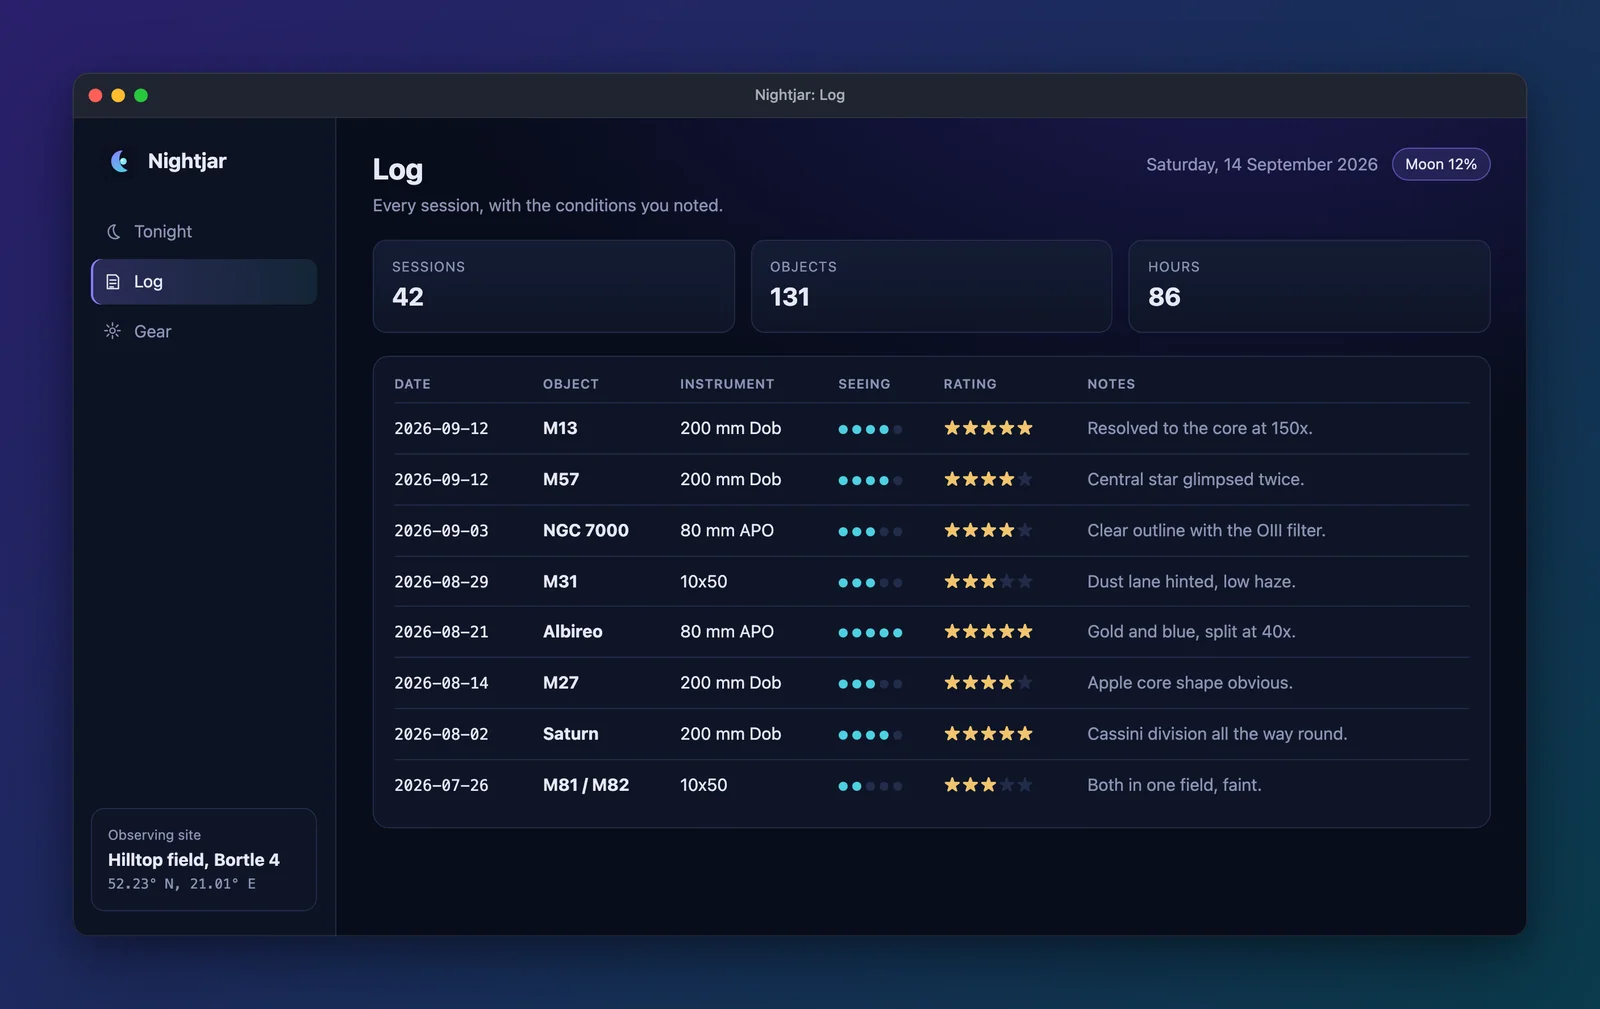The width and height of the screenshot is (1600, 1009).
Task: Click the document icon beside Log
Action: pyautogui.click(x=113, y=282)
